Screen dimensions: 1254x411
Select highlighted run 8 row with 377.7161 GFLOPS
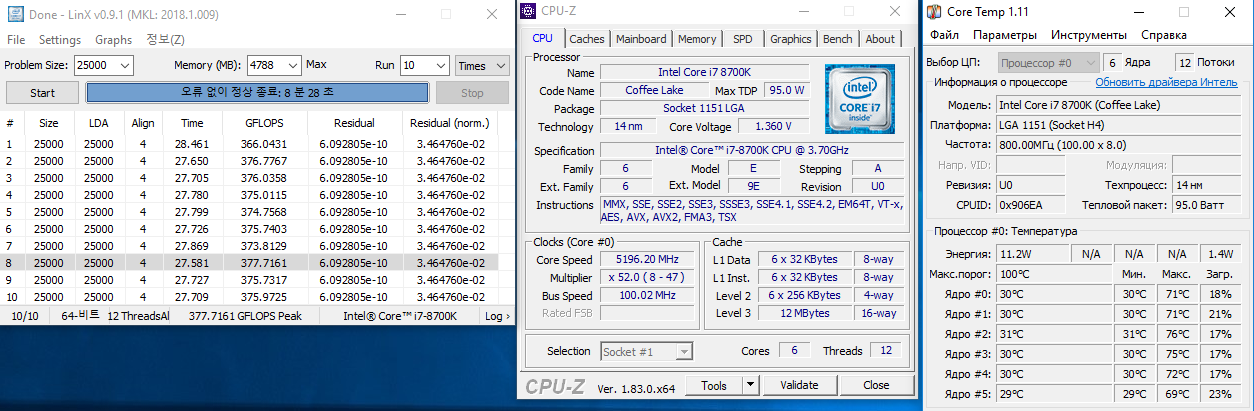249,262
